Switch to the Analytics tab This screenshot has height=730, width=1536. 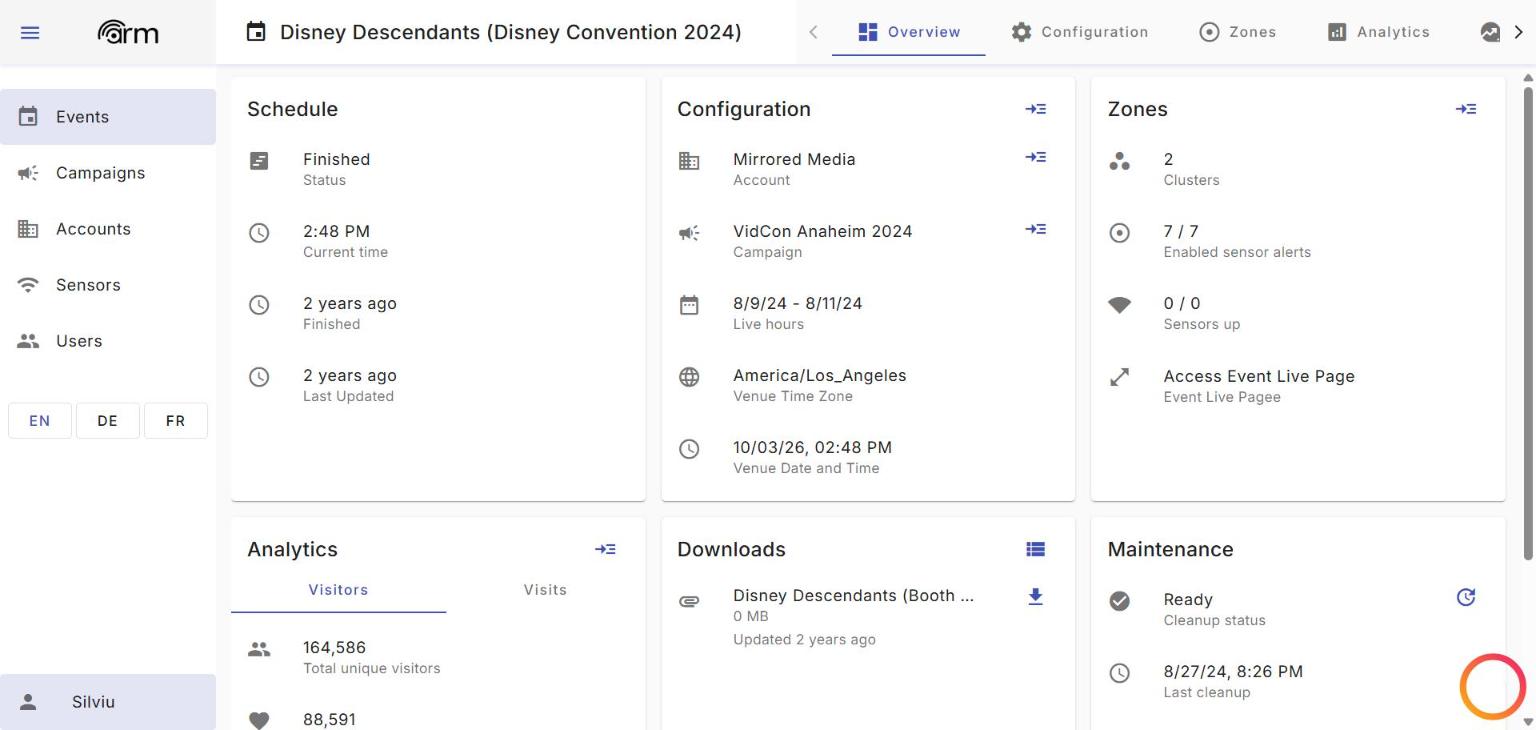pyautogui.click(x=1379, y=32)
